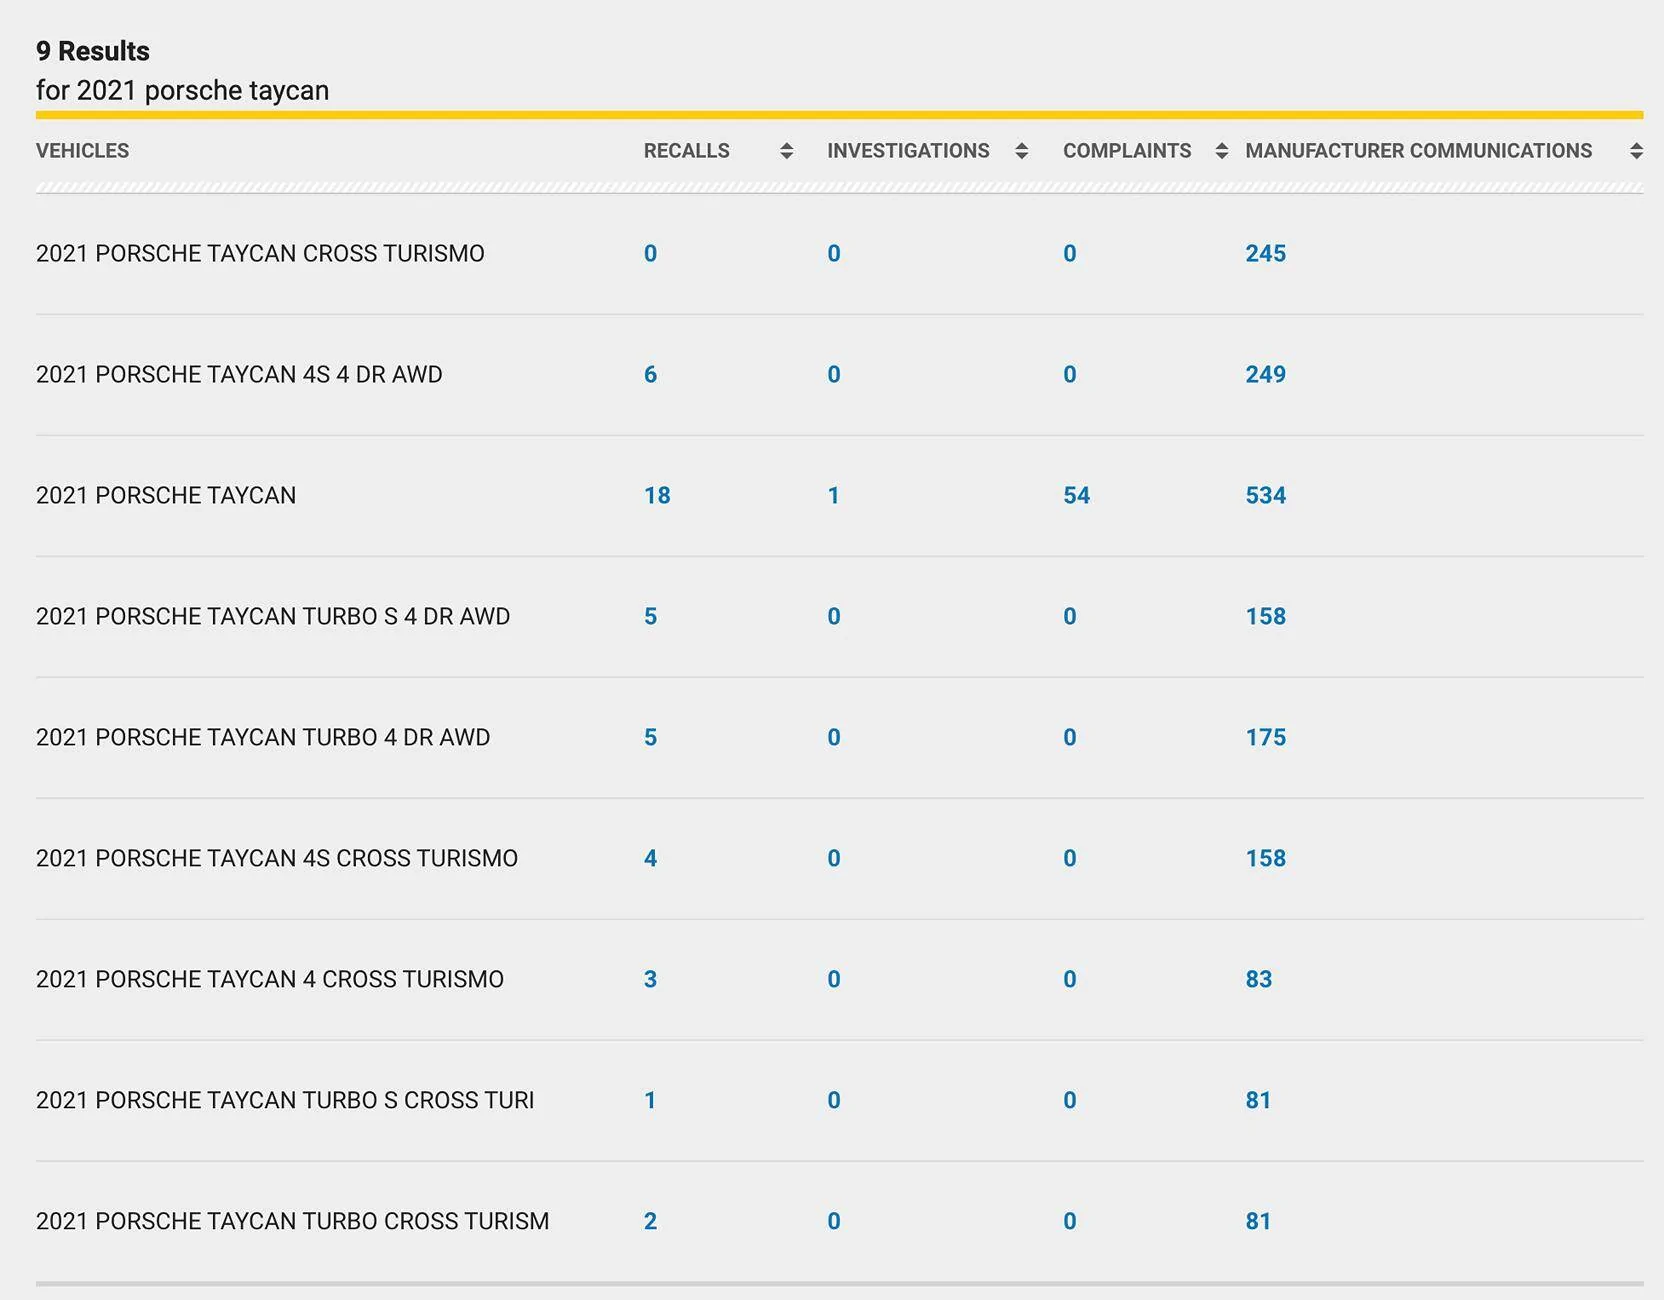Open the 3 recalls for Taycan 4 Cross Turismo
This screenshot has height=1300, width=1664.
tap(651, 980)
